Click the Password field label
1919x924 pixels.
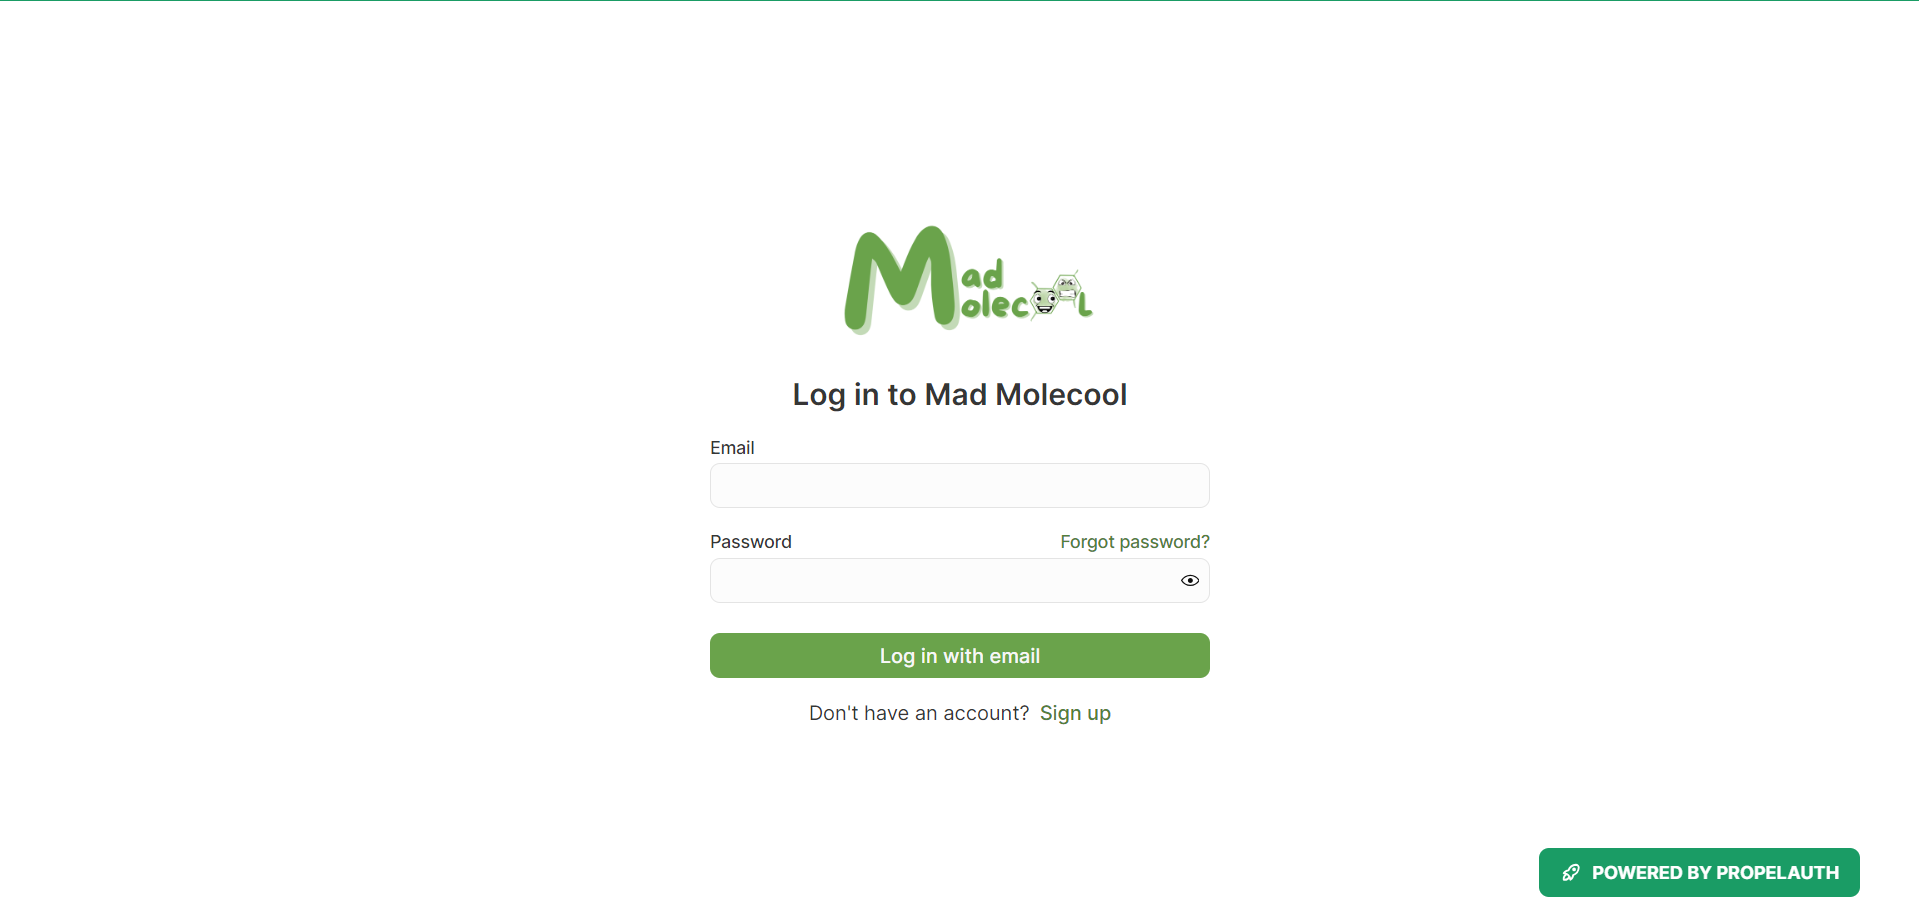coord(751,542)
